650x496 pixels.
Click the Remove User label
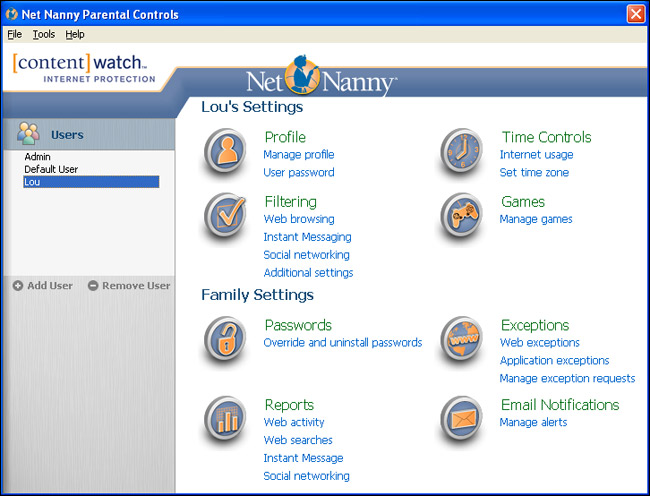click(x=136, y=286)
